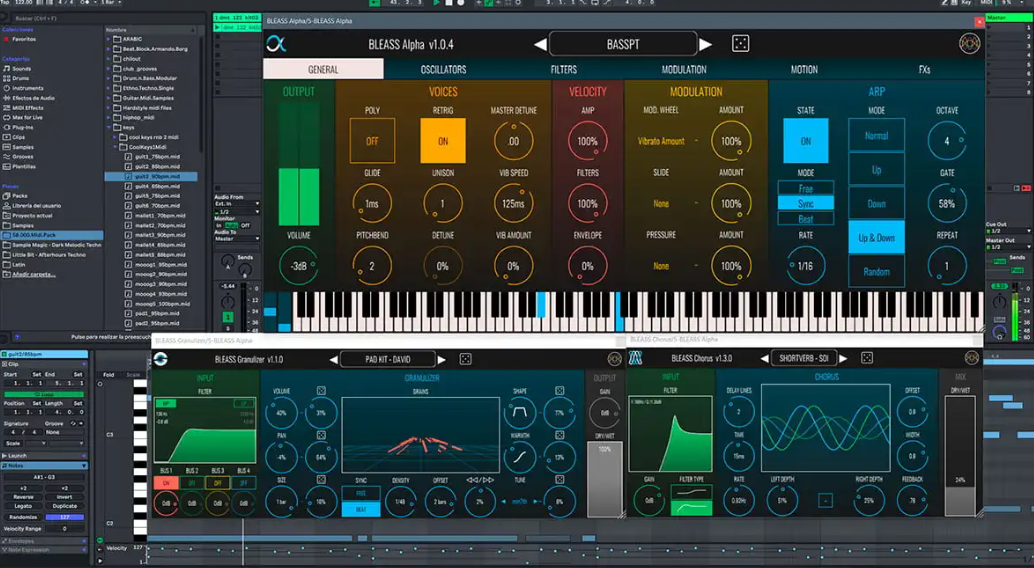Click Legato button in Notes panel

(23, 506)
